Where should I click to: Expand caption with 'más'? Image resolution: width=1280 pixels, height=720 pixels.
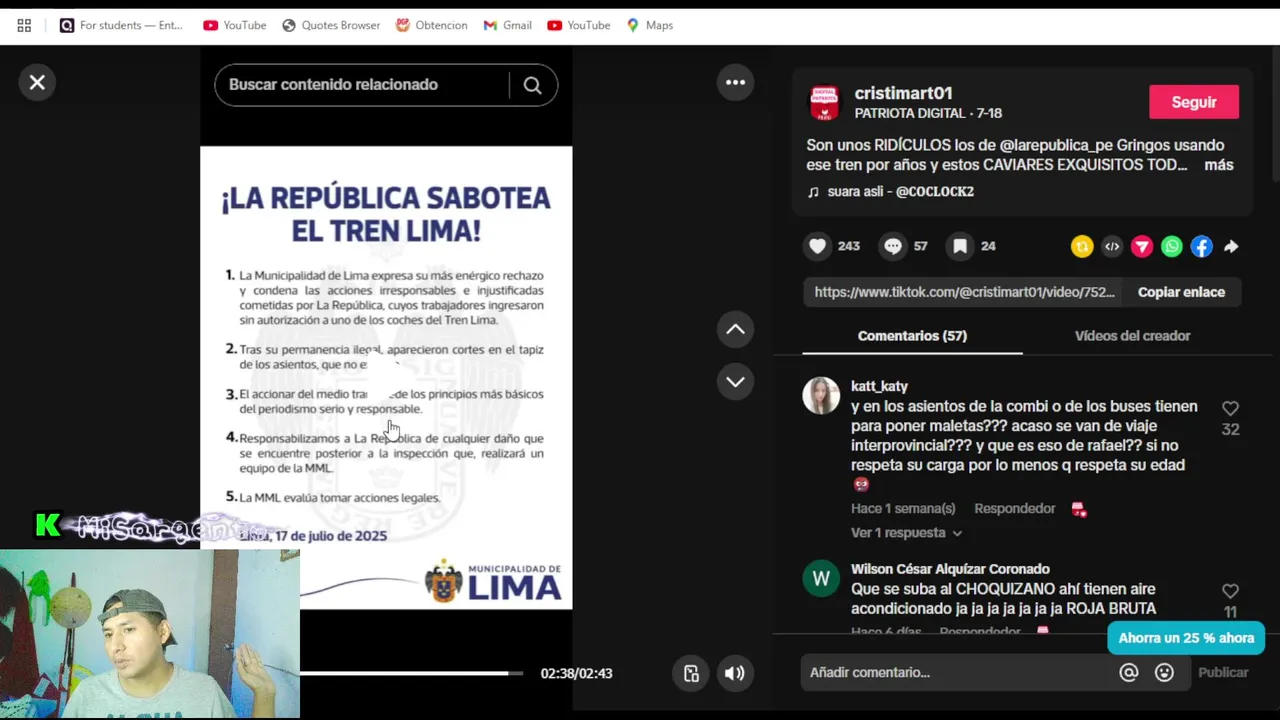coord(1218,165)
